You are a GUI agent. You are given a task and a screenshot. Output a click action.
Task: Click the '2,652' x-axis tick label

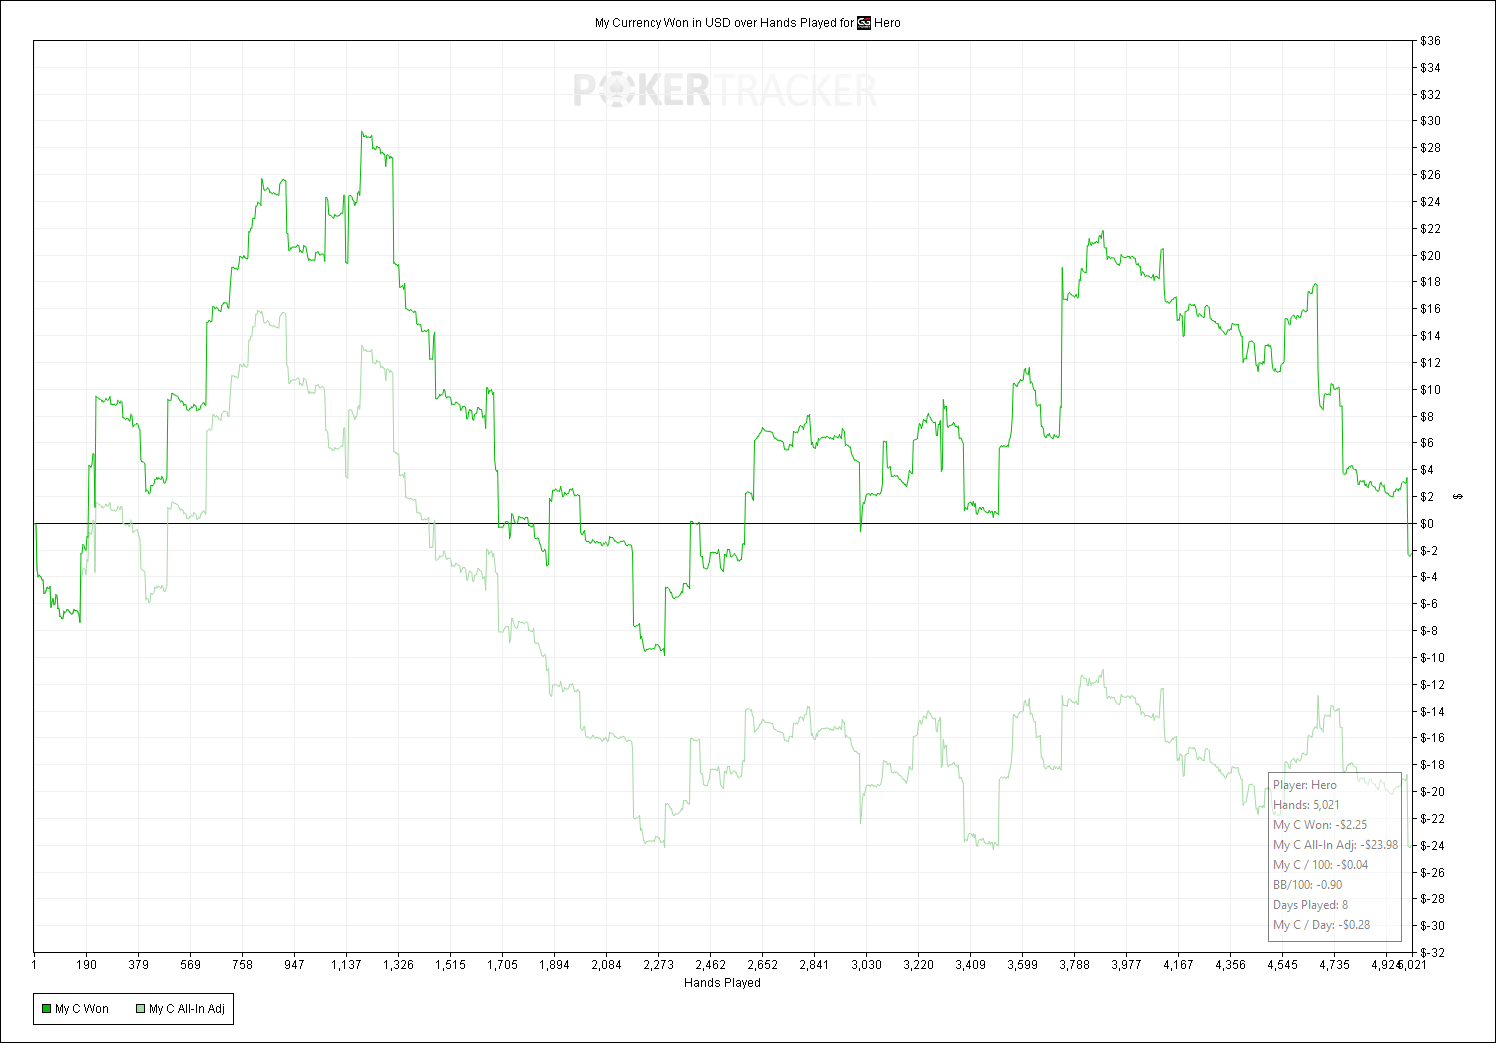click(763, 965)
